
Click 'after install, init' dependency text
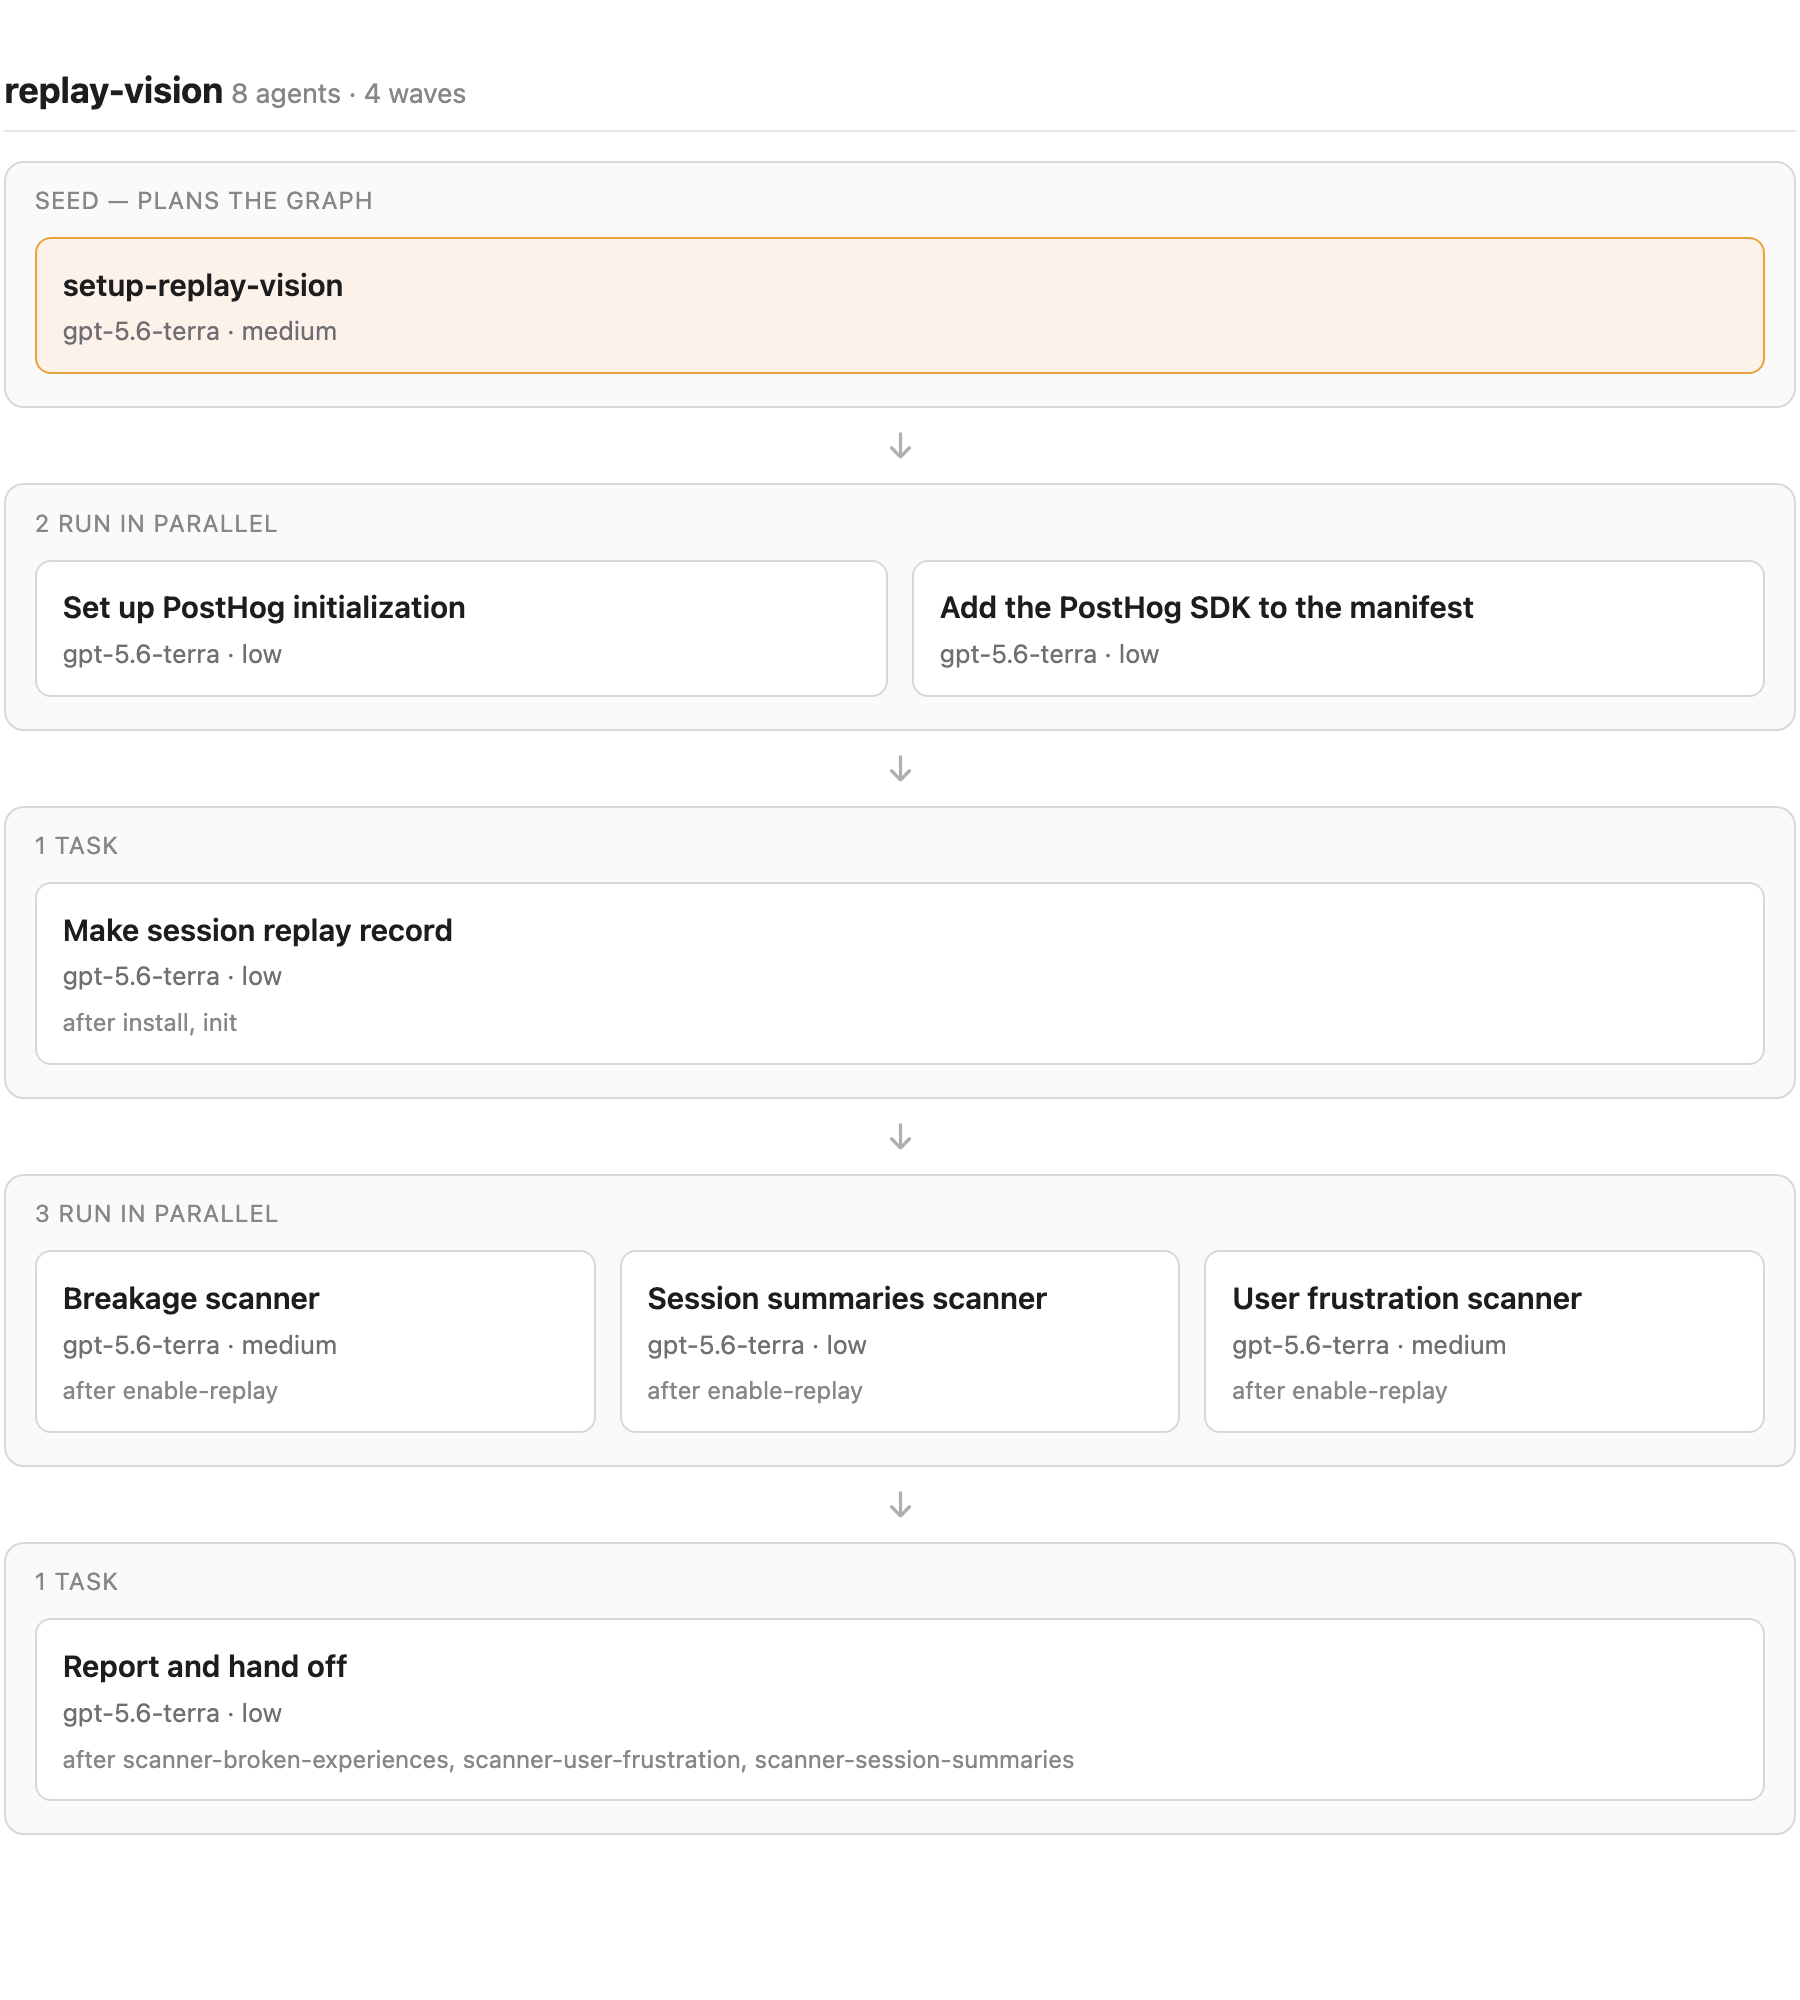[x=150, y=1022]
